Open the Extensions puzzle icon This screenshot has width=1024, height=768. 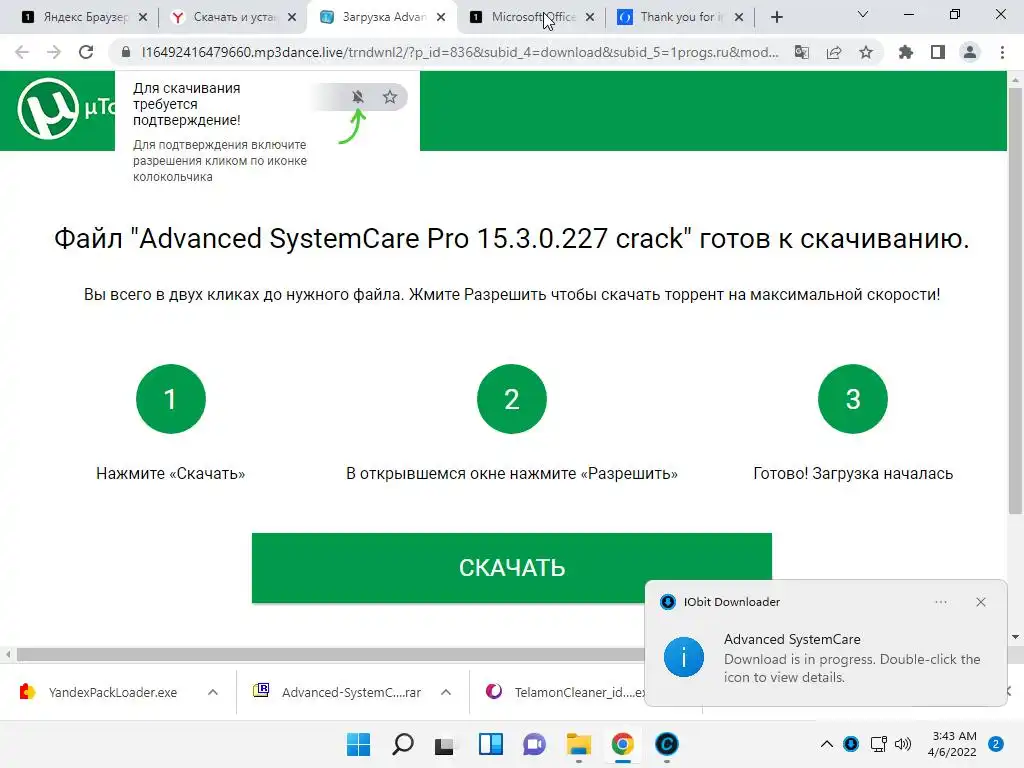pos(906,52)
